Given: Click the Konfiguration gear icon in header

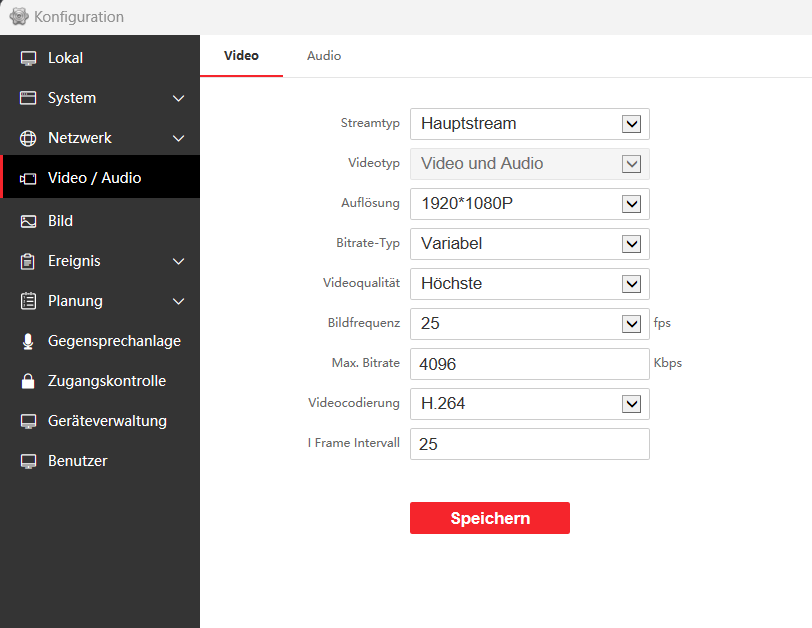Looking at the screenshot, I should [x=18, y=17].
